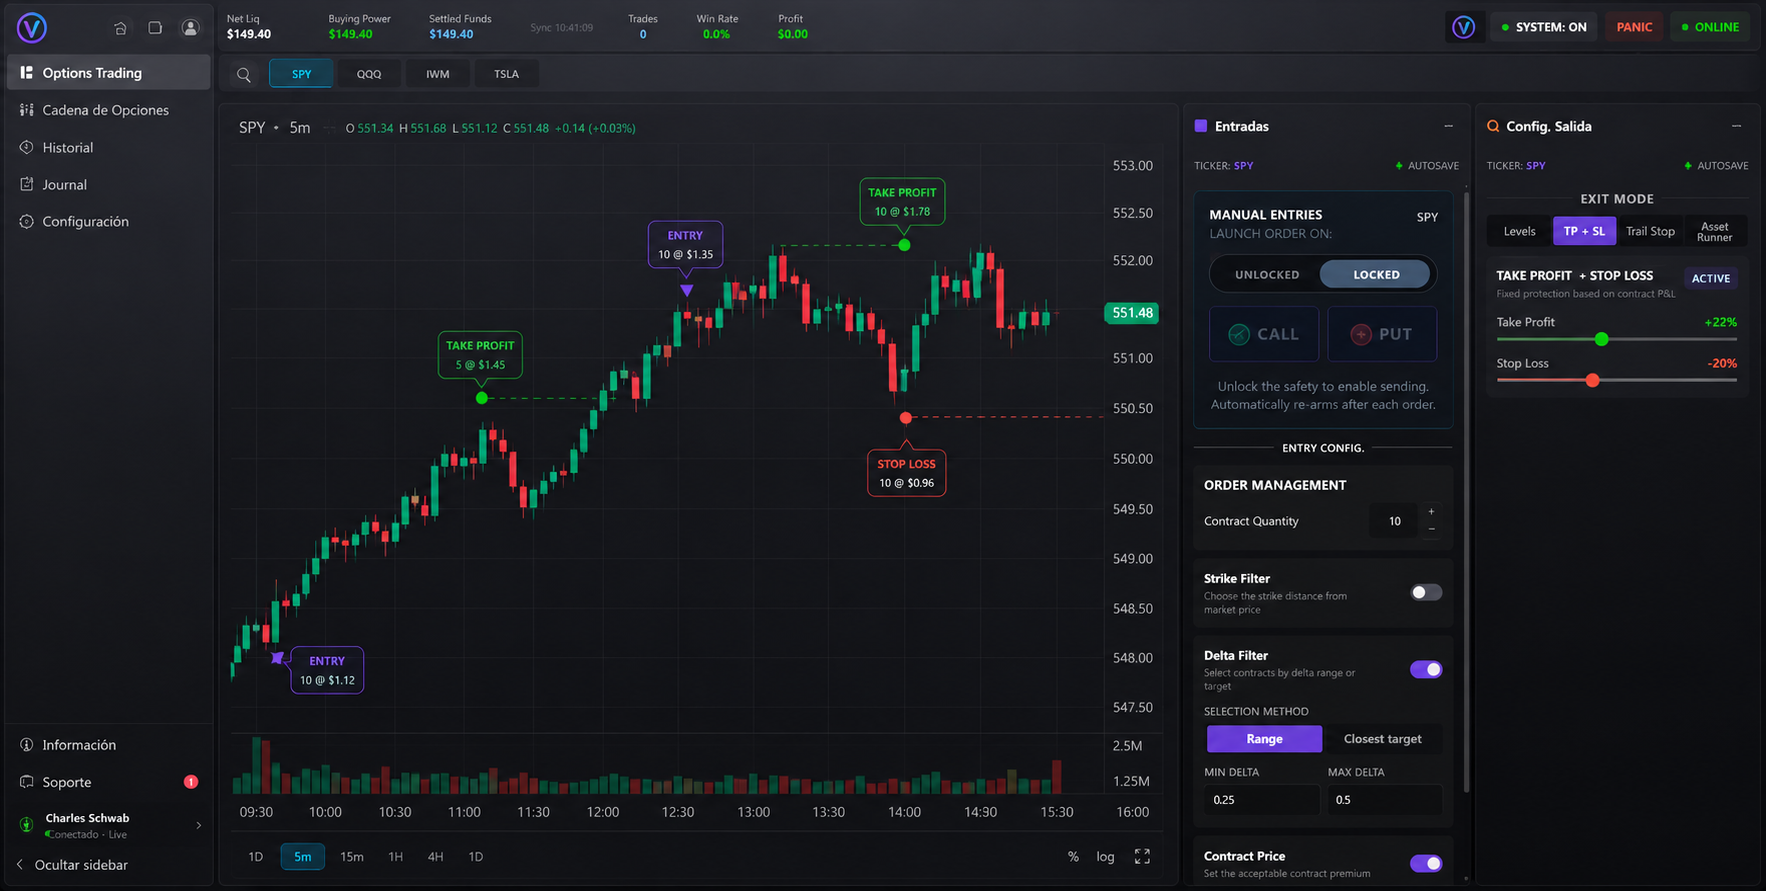Click the red stop loss dot on chart

click(x=906, y=418)
